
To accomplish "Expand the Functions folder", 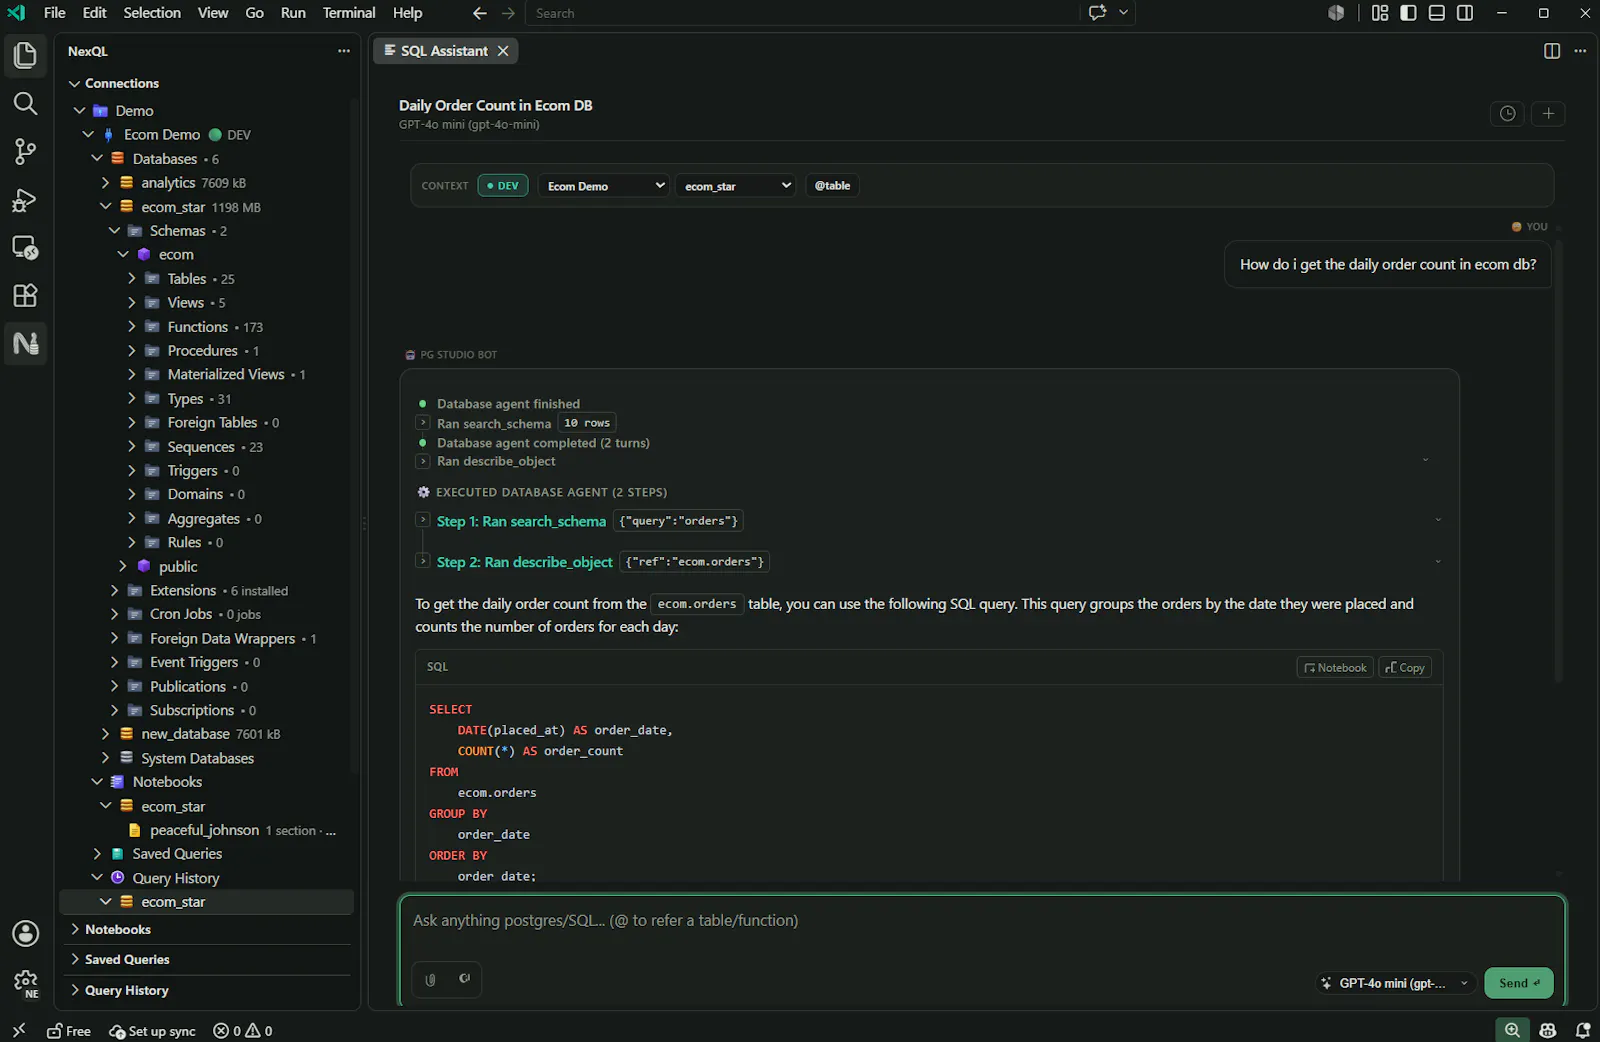I will pyautogui.click(x=132, y=326).
